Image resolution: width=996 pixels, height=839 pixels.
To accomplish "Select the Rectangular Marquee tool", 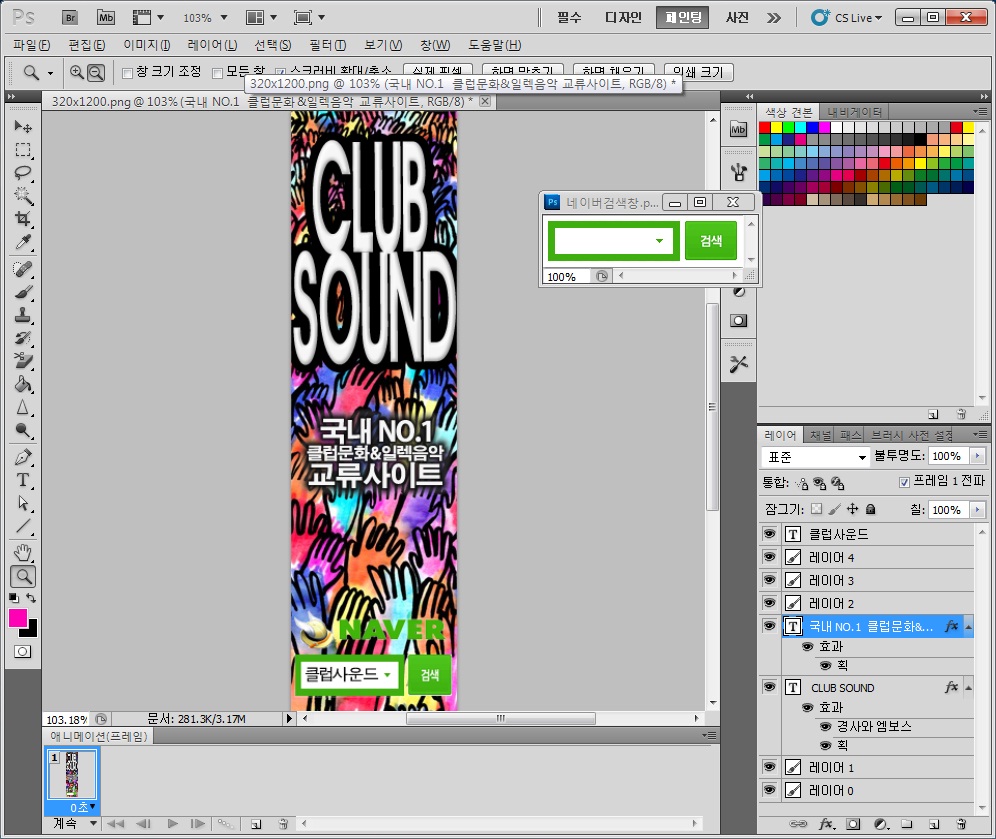I will point(23,150).
